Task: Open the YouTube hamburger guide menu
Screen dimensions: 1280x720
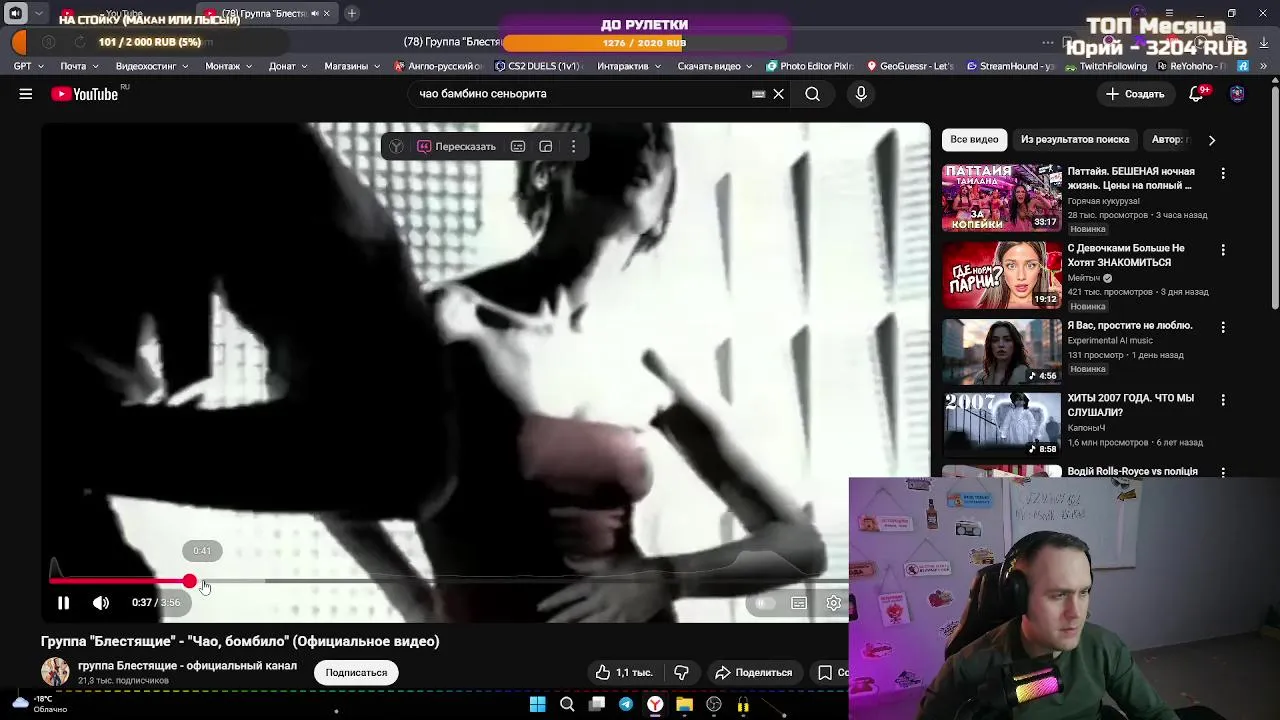Action: pos(26,94)
